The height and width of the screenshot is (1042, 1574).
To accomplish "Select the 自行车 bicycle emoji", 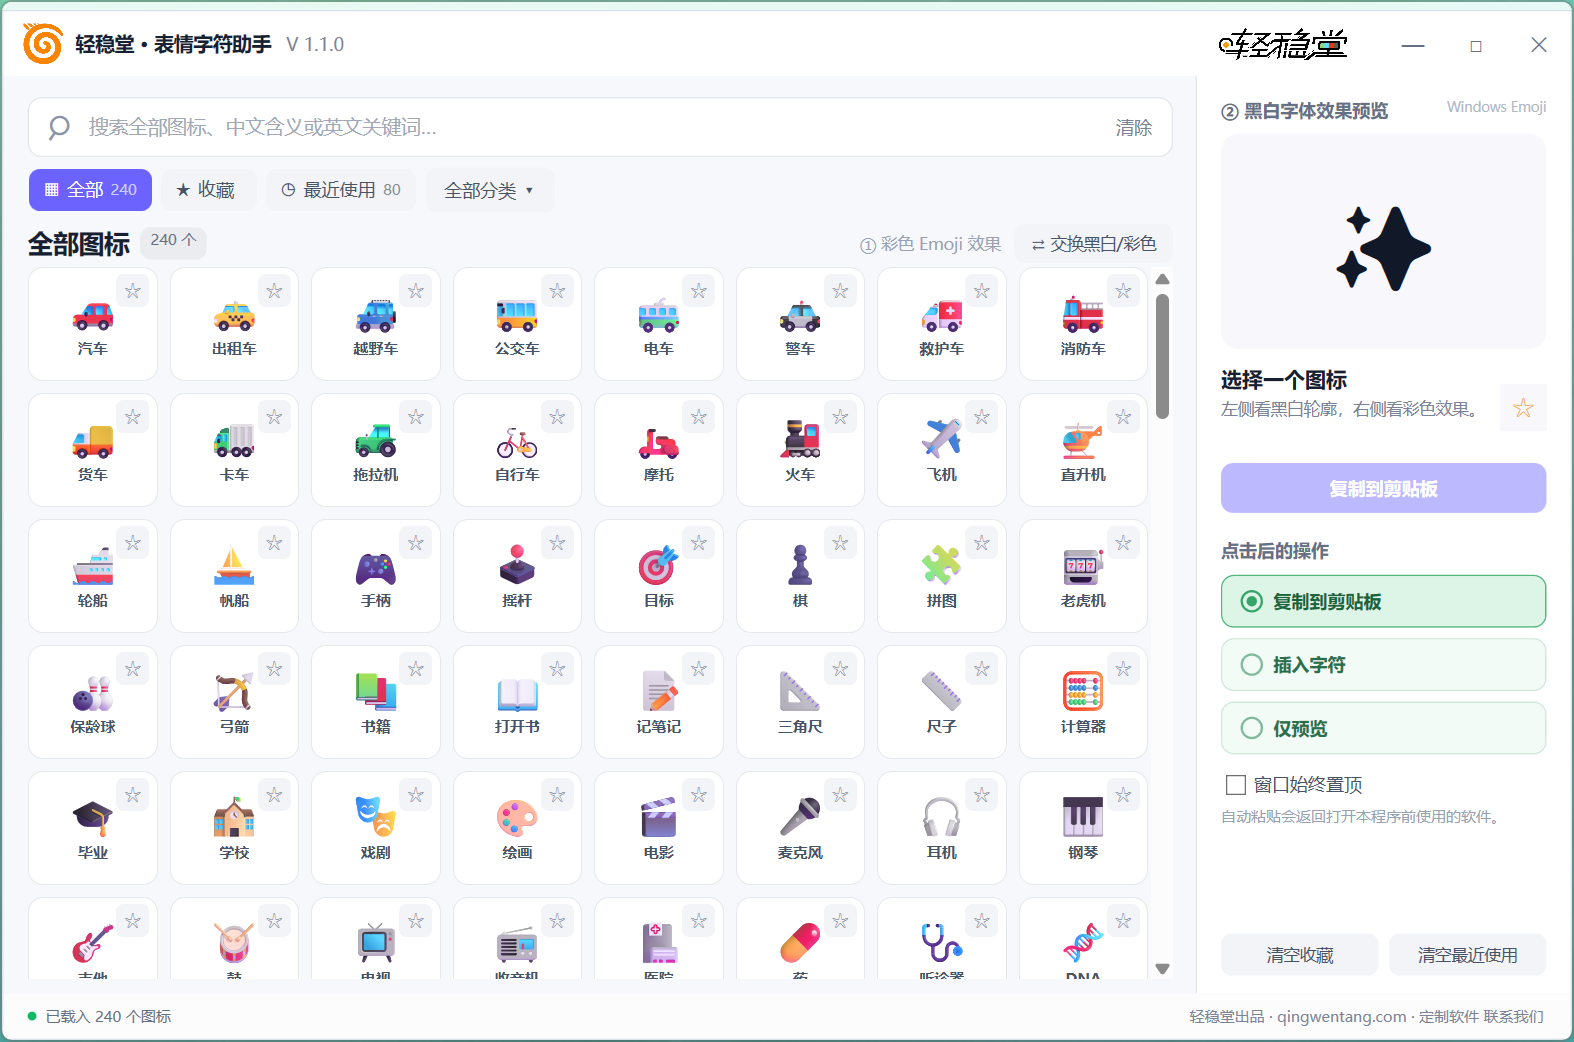I will coord(517,450).
